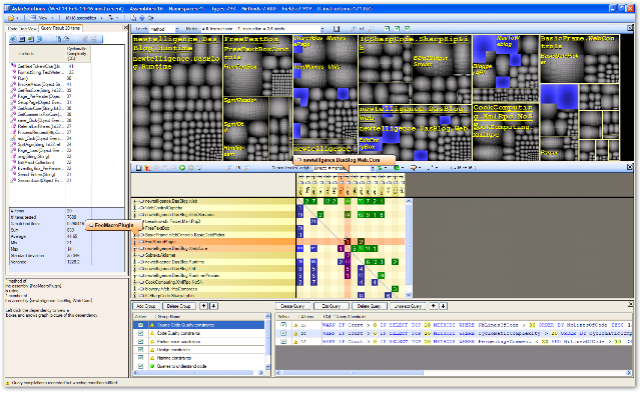The height and width of the screenshot is (393, 640).
Task: Move query down with the down arrow icon
Action: pos(443,306)
